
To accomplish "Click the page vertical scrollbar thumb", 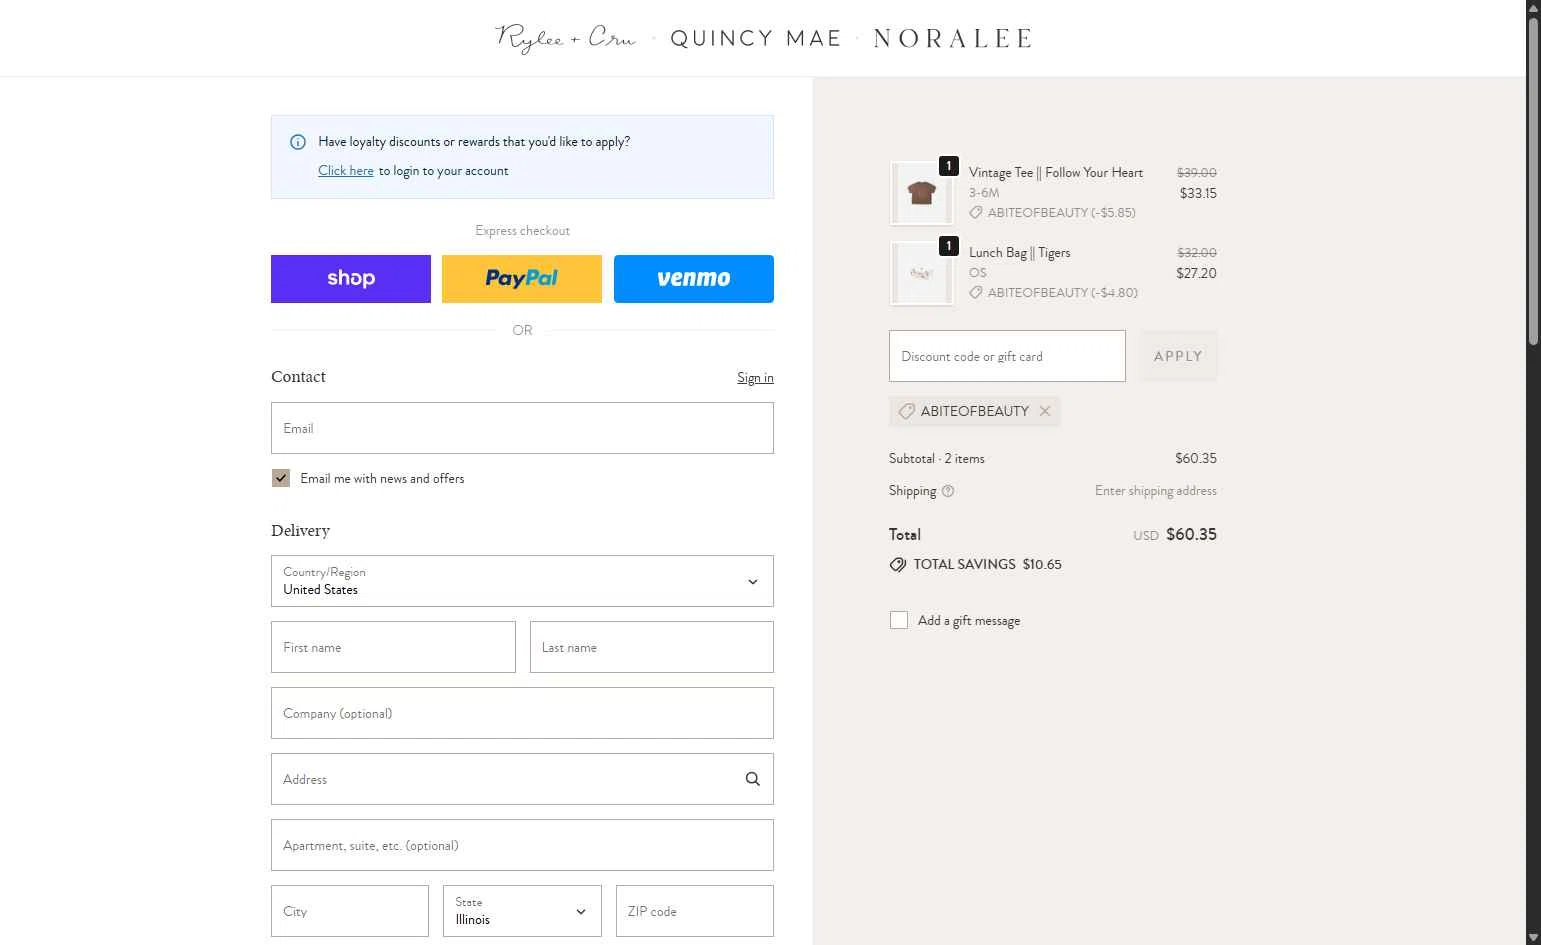I will [x=1533, y=180].
